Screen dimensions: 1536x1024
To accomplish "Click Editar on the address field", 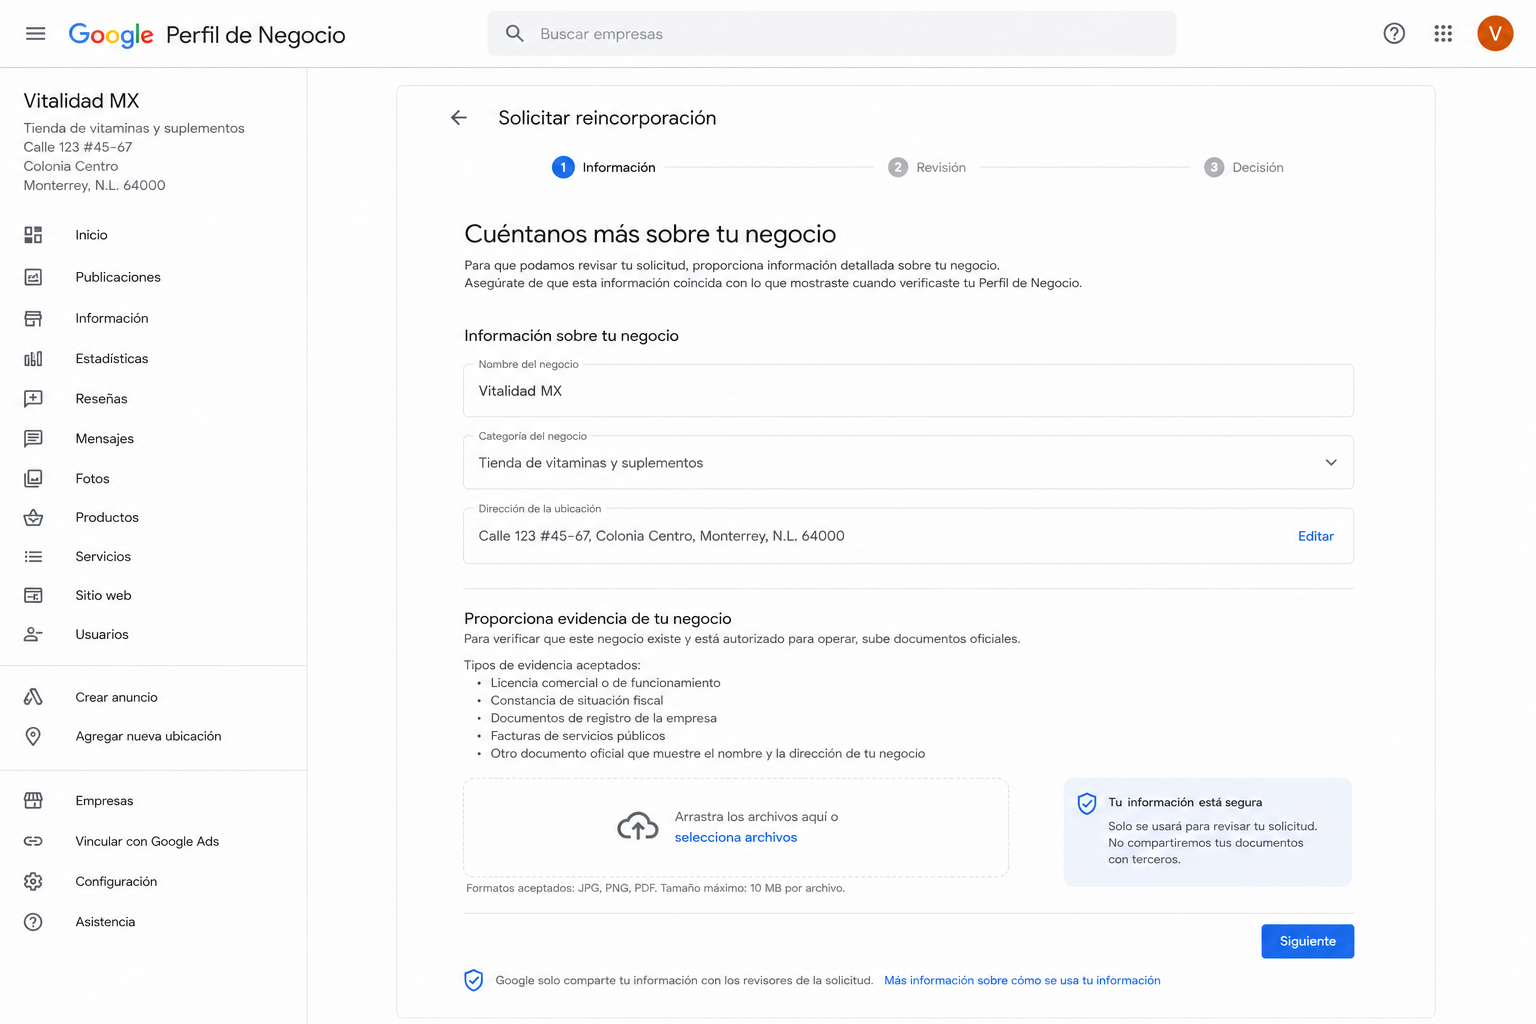I will (1315, 536).
